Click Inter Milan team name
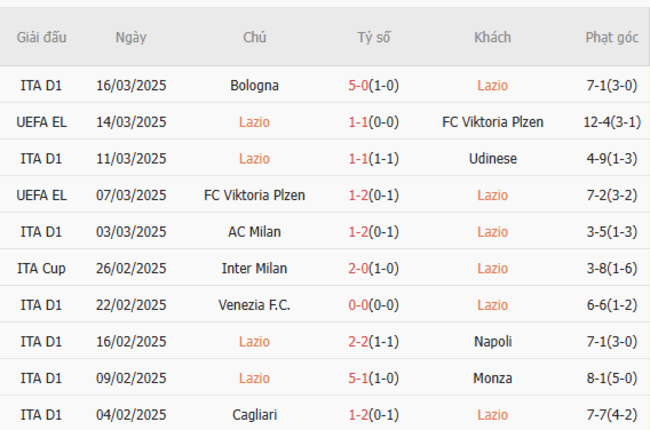 tap(254, 268)
